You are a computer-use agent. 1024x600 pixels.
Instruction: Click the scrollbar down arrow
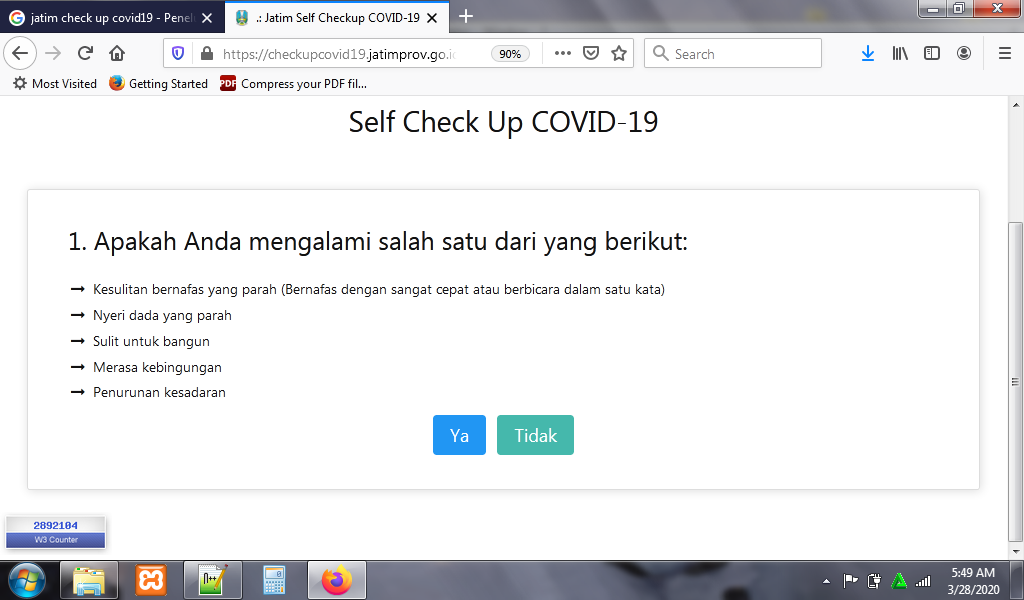[x=1016, y=552]
